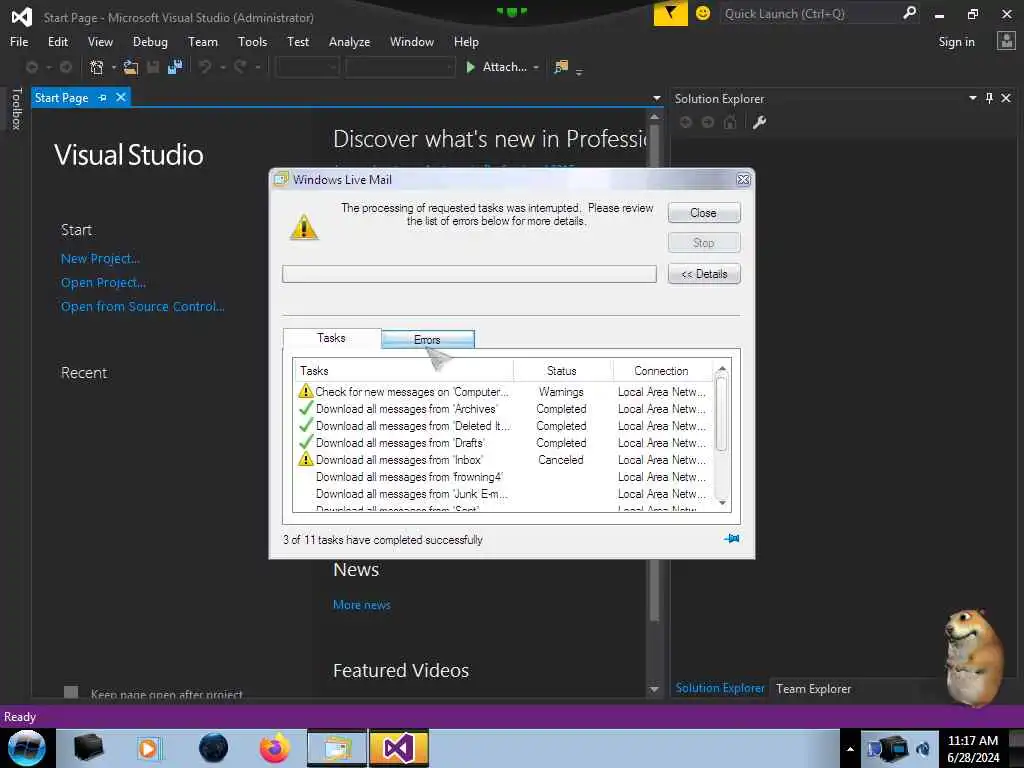Click the 'New Project...' link
Image resolution: width=1024 pixels, height=768 pixels.
[100, 259]
